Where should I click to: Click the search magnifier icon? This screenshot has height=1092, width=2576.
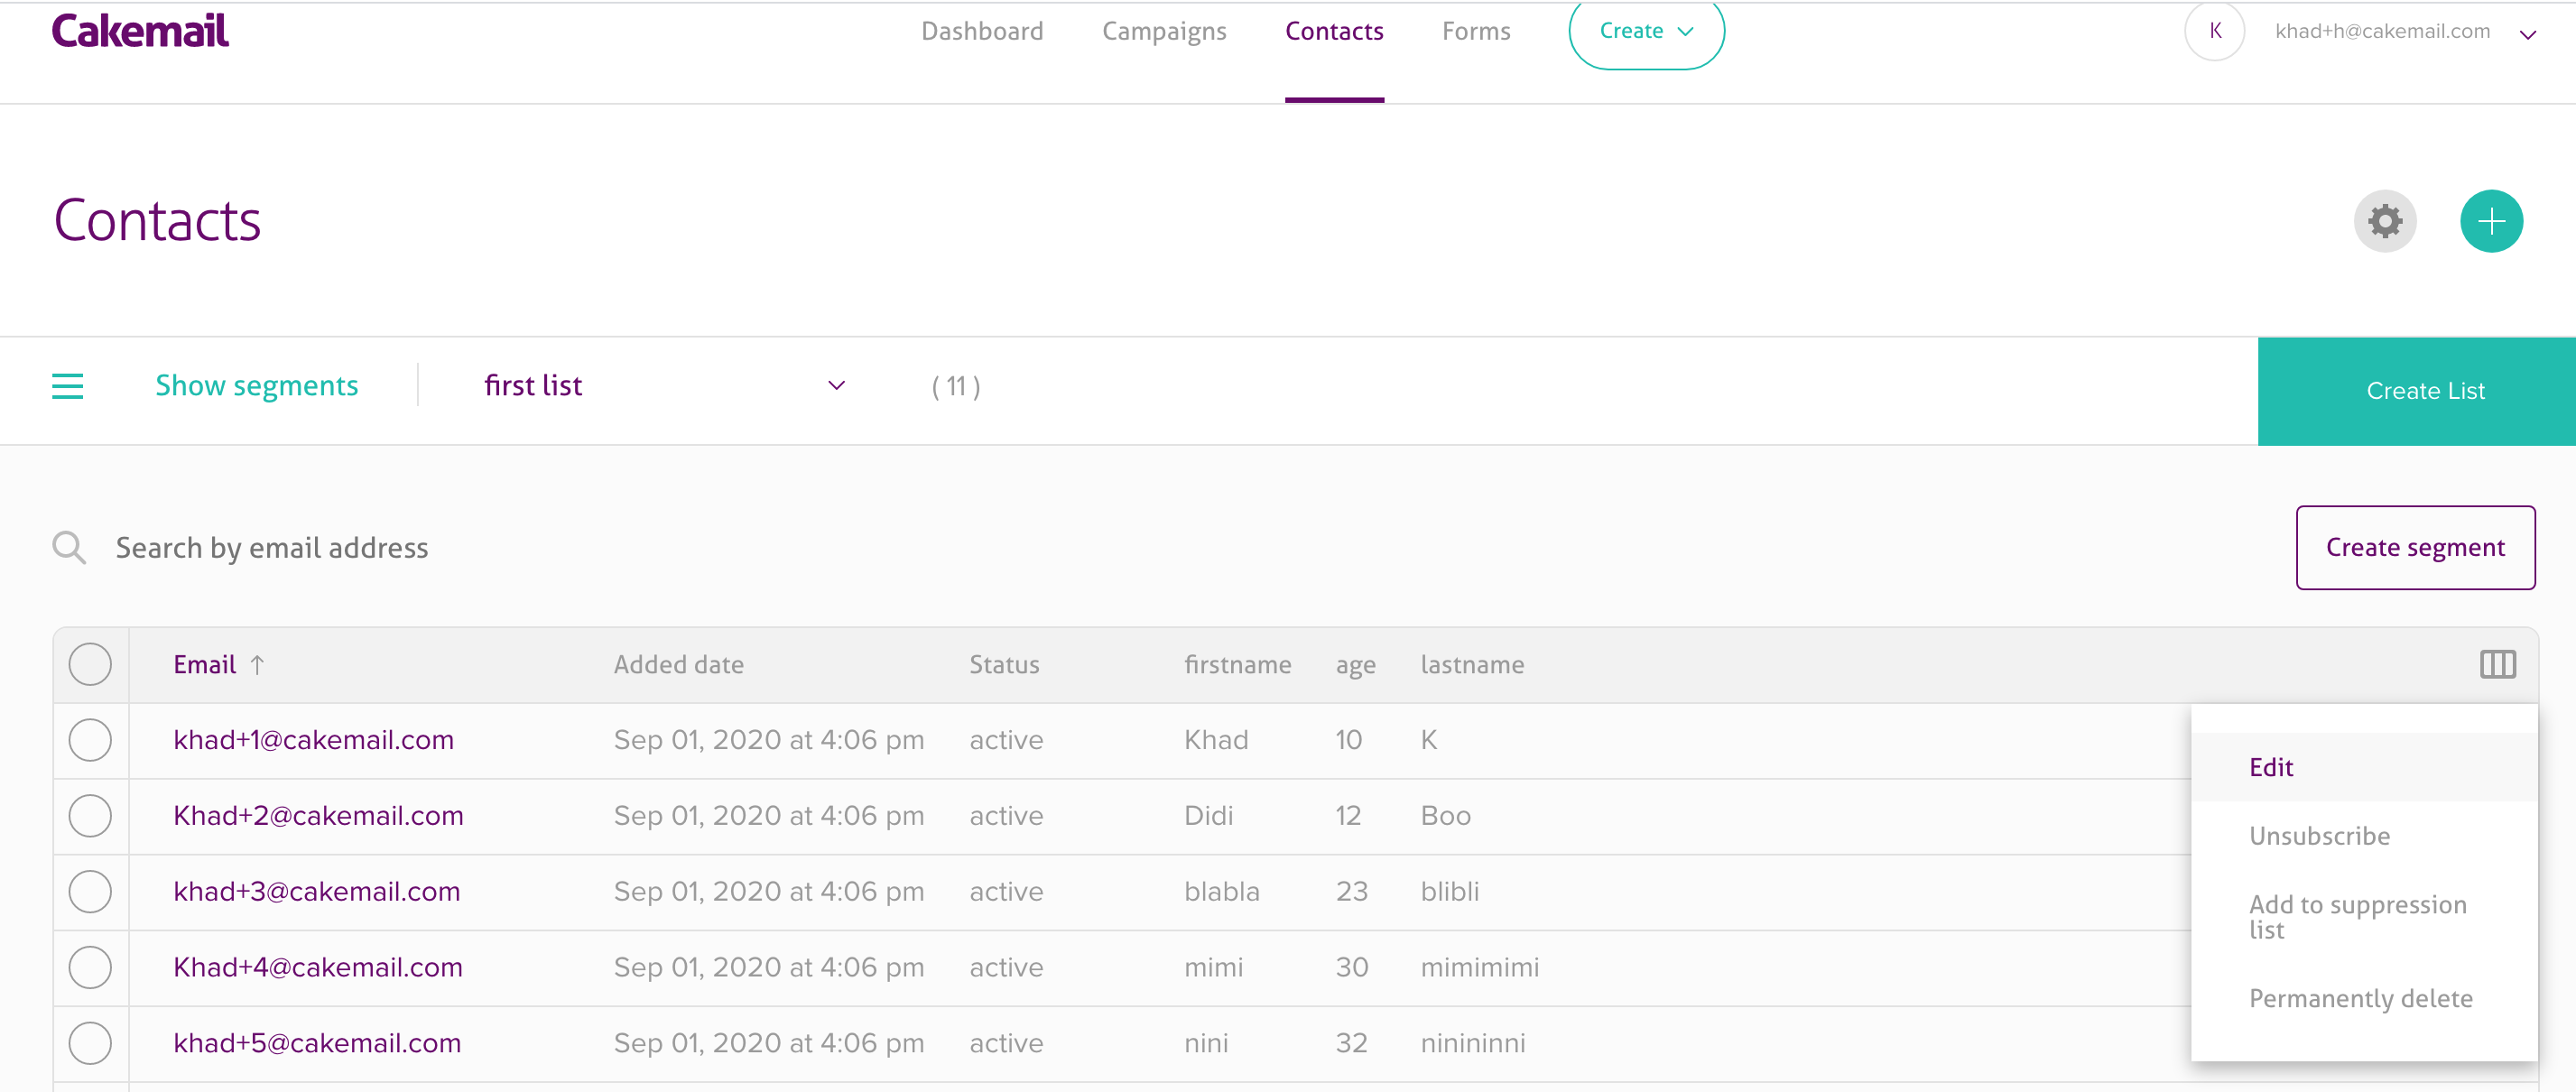pos(69,548)
